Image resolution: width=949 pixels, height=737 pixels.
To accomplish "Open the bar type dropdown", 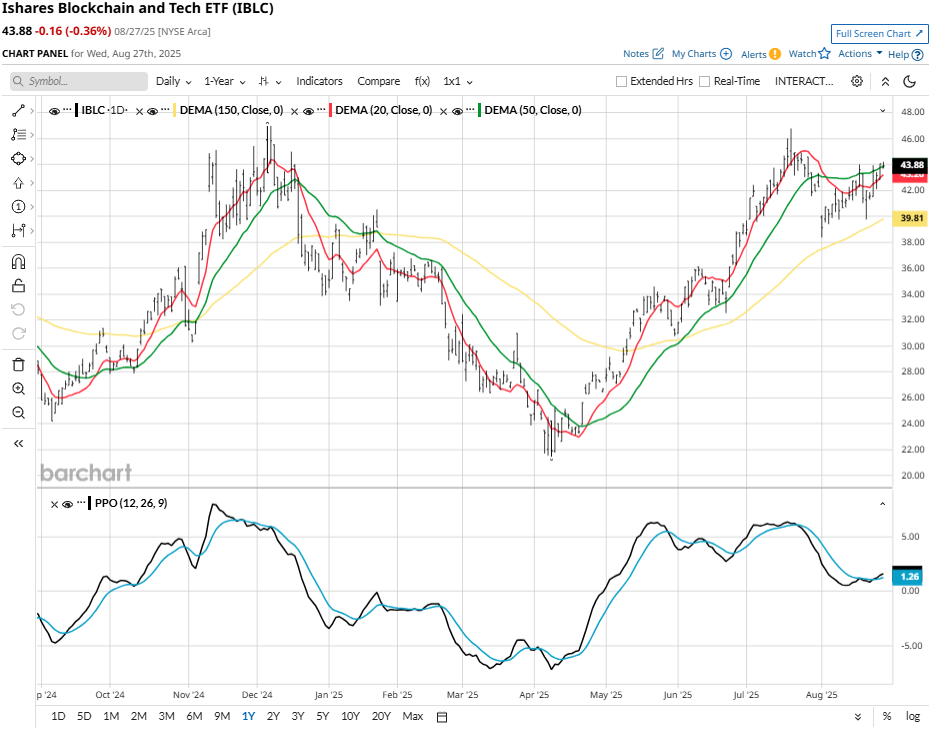I will [270, 81].
